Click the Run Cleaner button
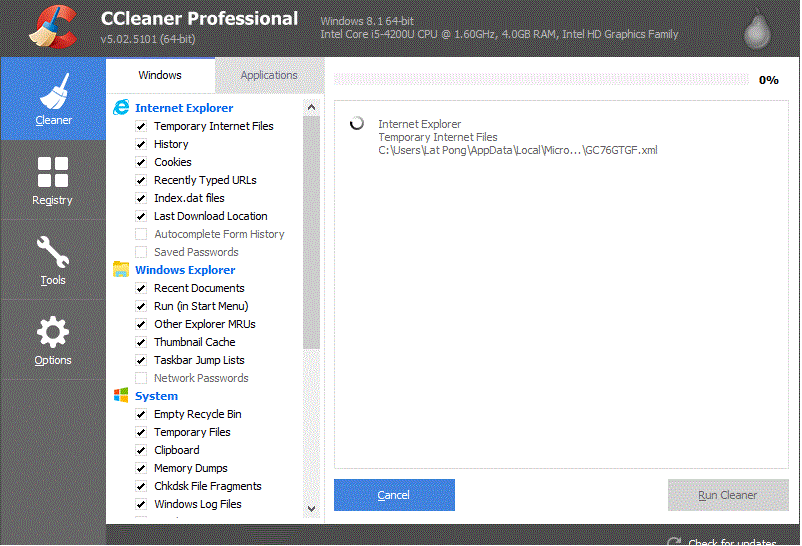This screenshot has width=802, height=546. [728, 495]
